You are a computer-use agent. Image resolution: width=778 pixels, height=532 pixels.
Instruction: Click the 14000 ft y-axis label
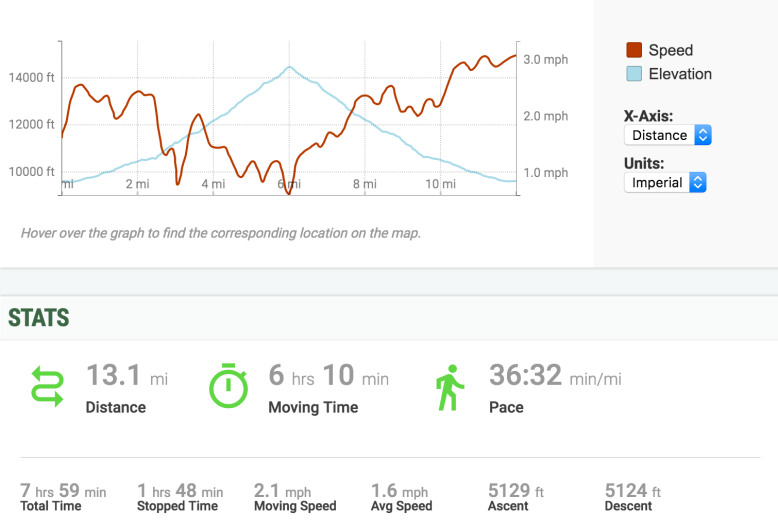32,78
